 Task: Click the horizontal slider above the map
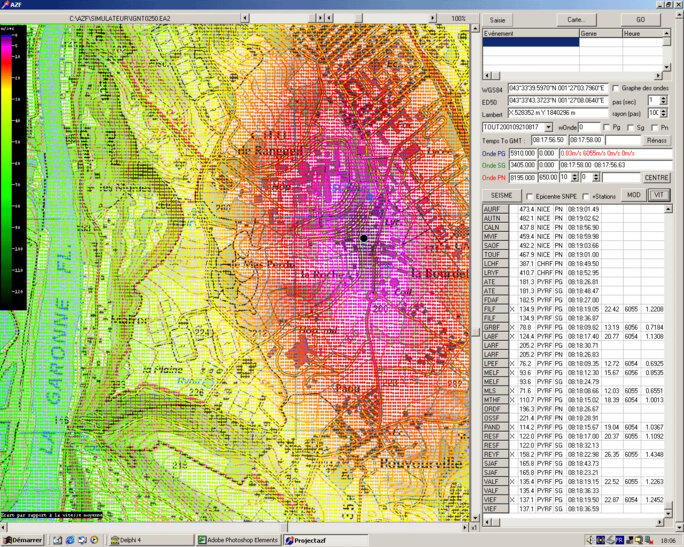tap(360, 18)
